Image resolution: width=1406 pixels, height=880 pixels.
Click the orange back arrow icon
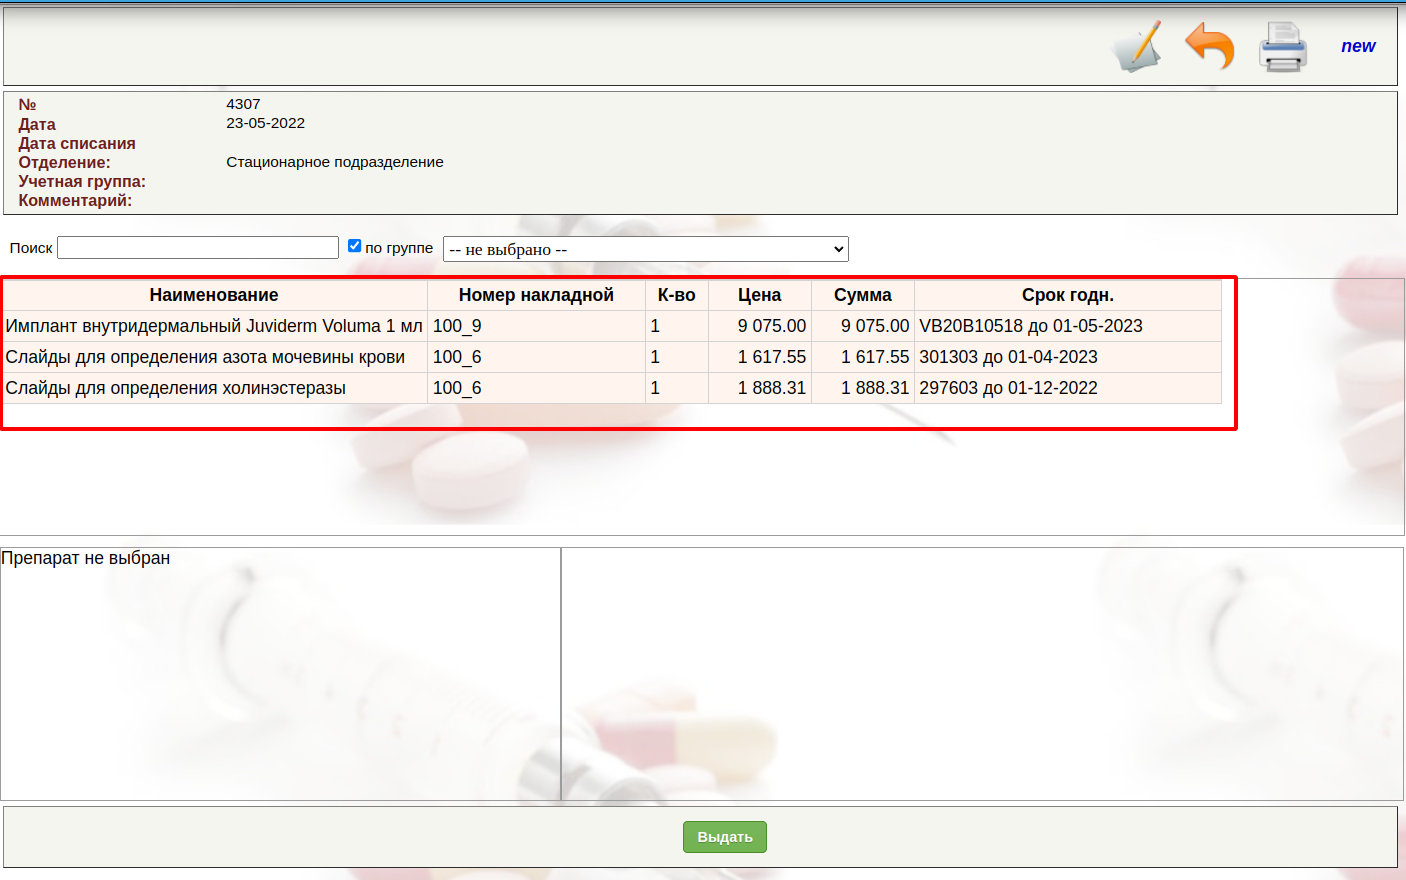[1209, 47]
